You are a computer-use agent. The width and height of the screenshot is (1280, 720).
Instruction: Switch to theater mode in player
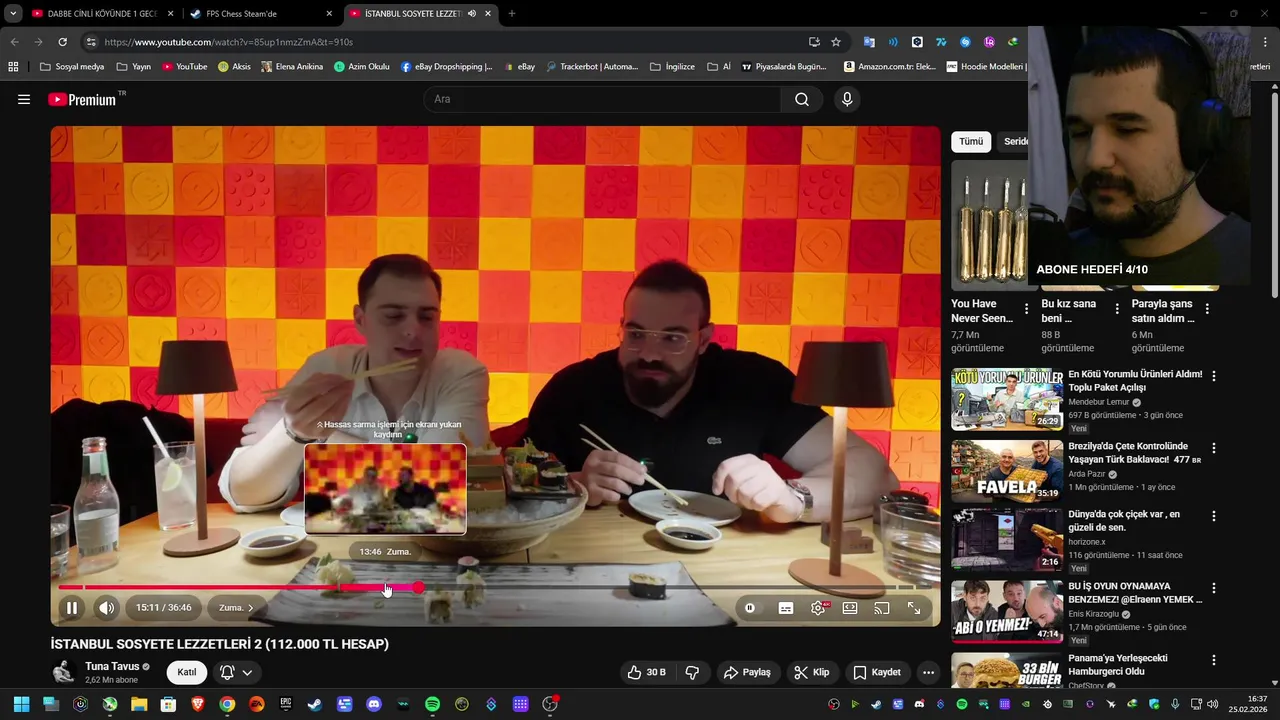tap(850, 608)
